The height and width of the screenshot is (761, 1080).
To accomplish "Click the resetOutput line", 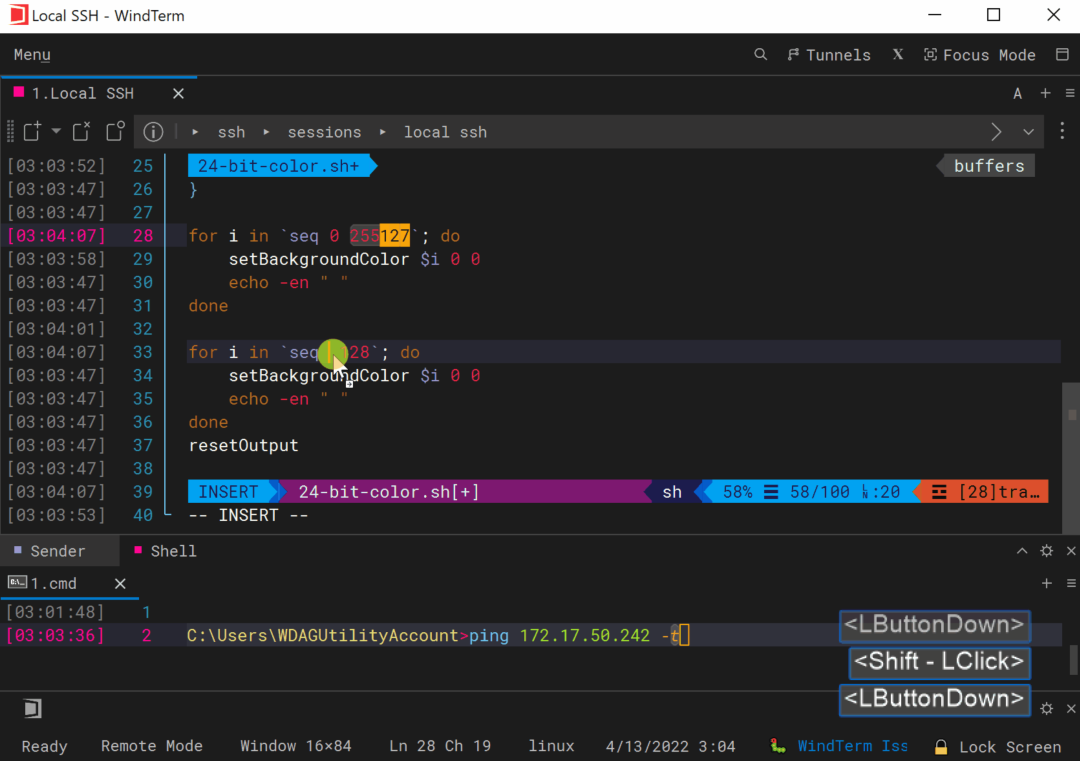I will (244, 446).
